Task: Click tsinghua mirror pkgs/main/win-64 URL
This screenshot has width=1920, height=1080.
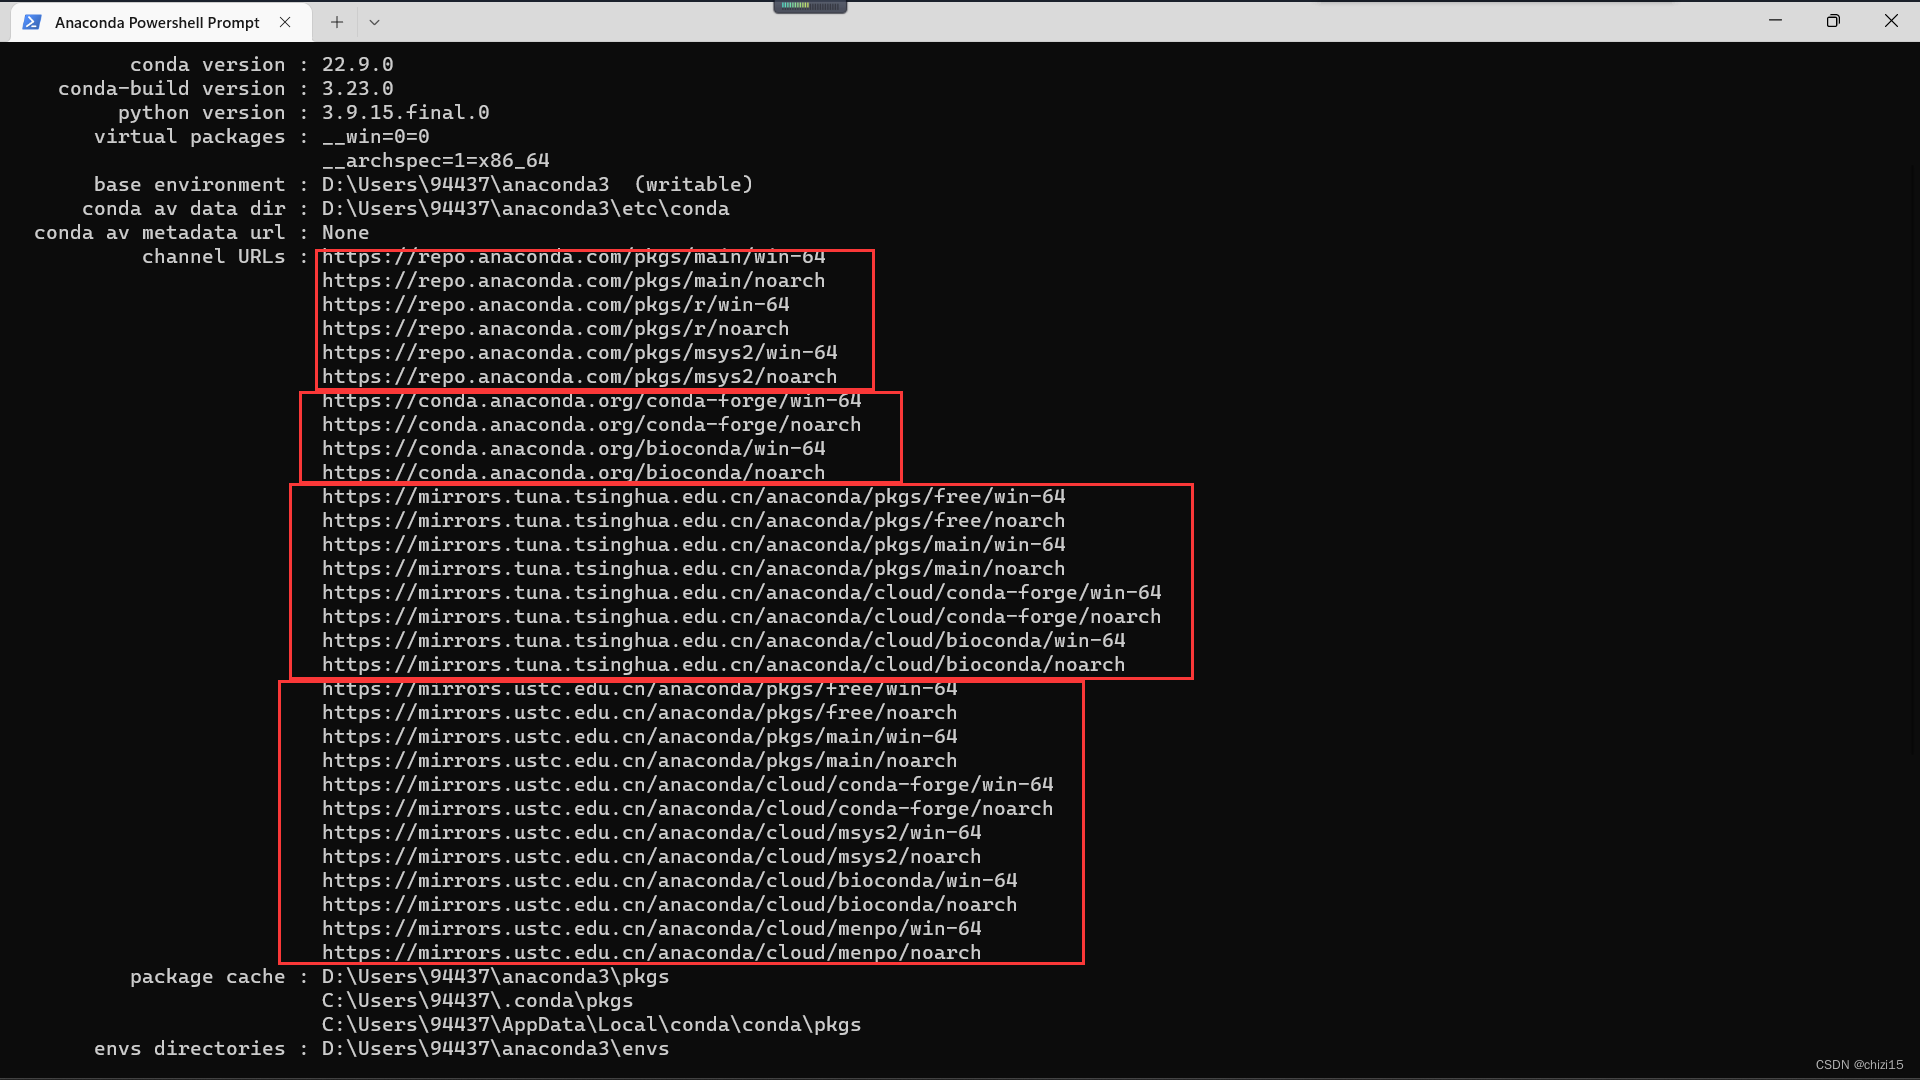Action: 693,545
